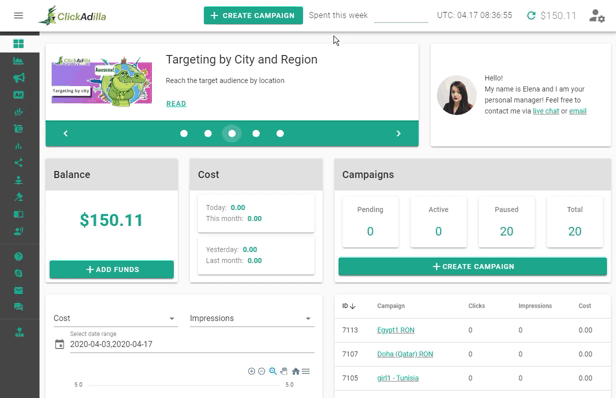
Task: Click the Paused campaigns count card
Action: coord(506,222)
